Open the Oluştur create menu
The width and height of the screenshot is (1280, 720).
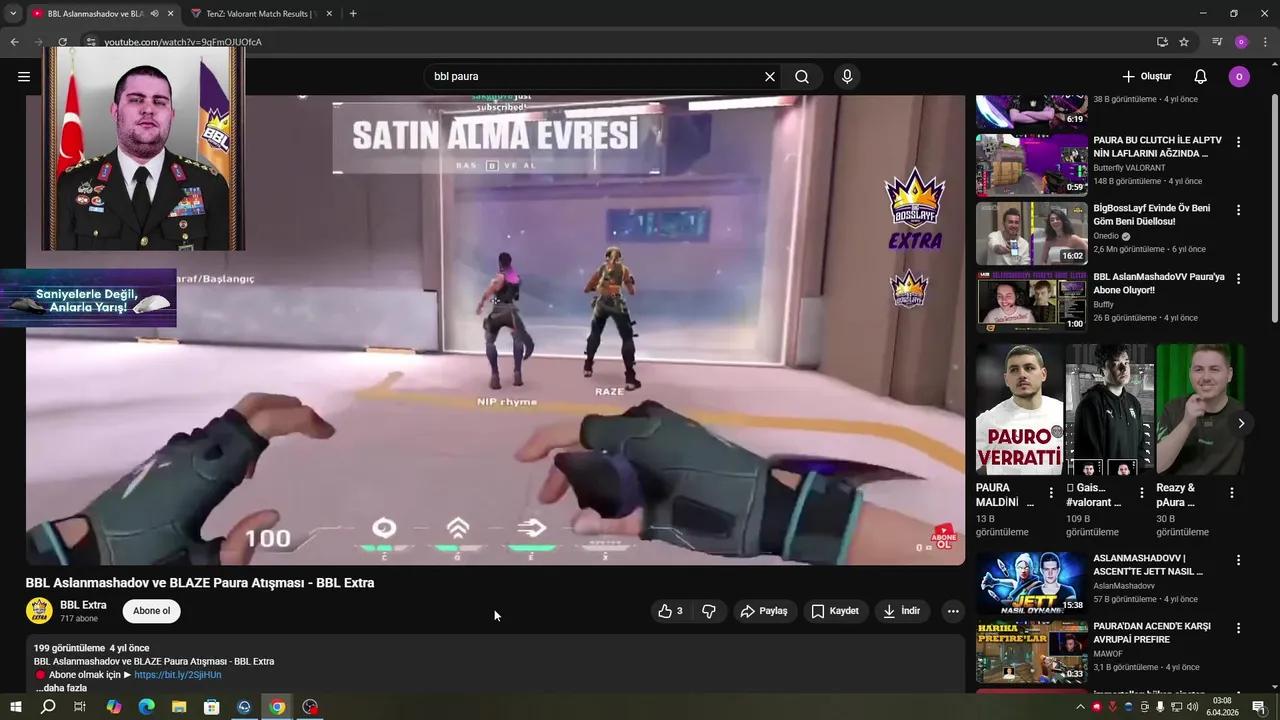1147,76
